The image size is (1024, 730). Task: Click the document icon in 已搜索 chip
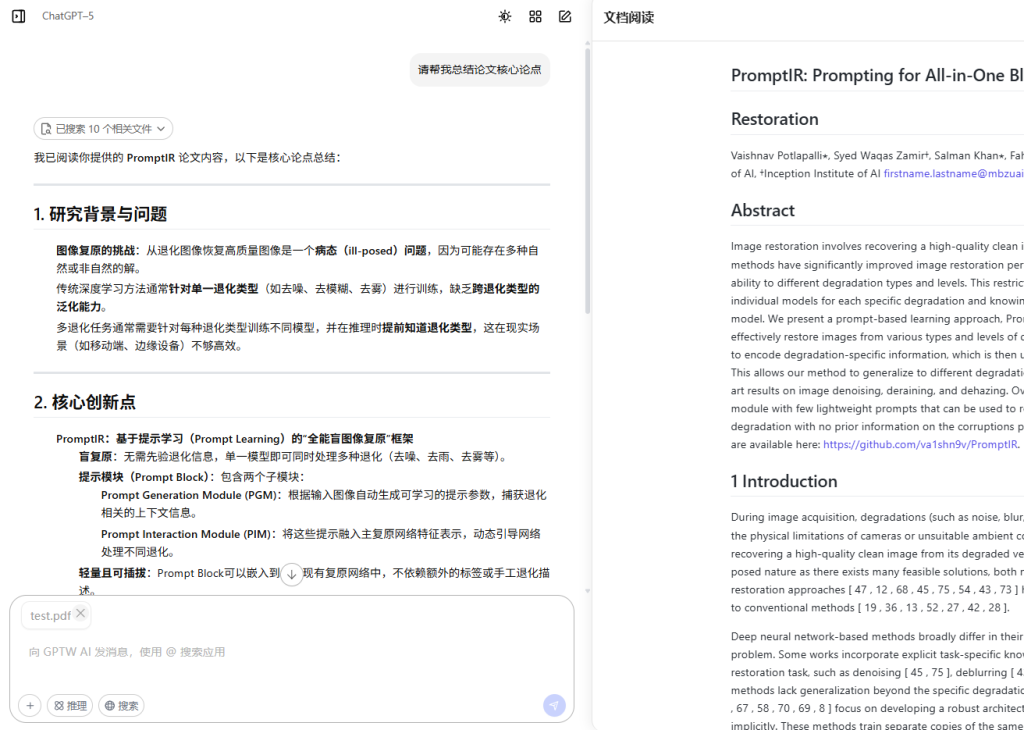pyautogui.click(x=46, y=129)
